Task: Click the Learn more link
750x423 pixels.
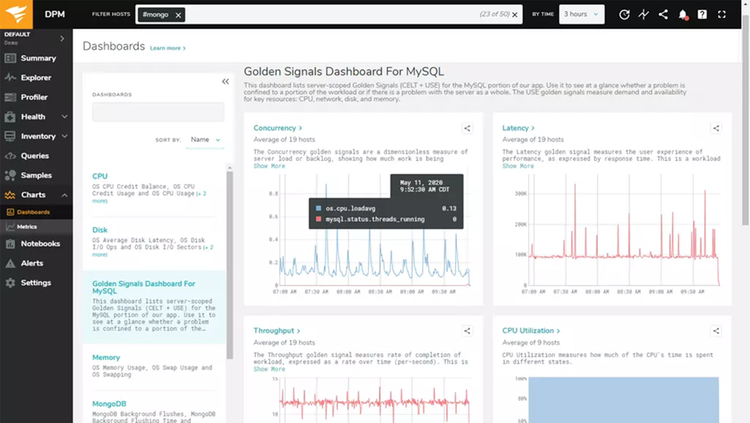Action: pyautogui.click(x=167, y=48)
